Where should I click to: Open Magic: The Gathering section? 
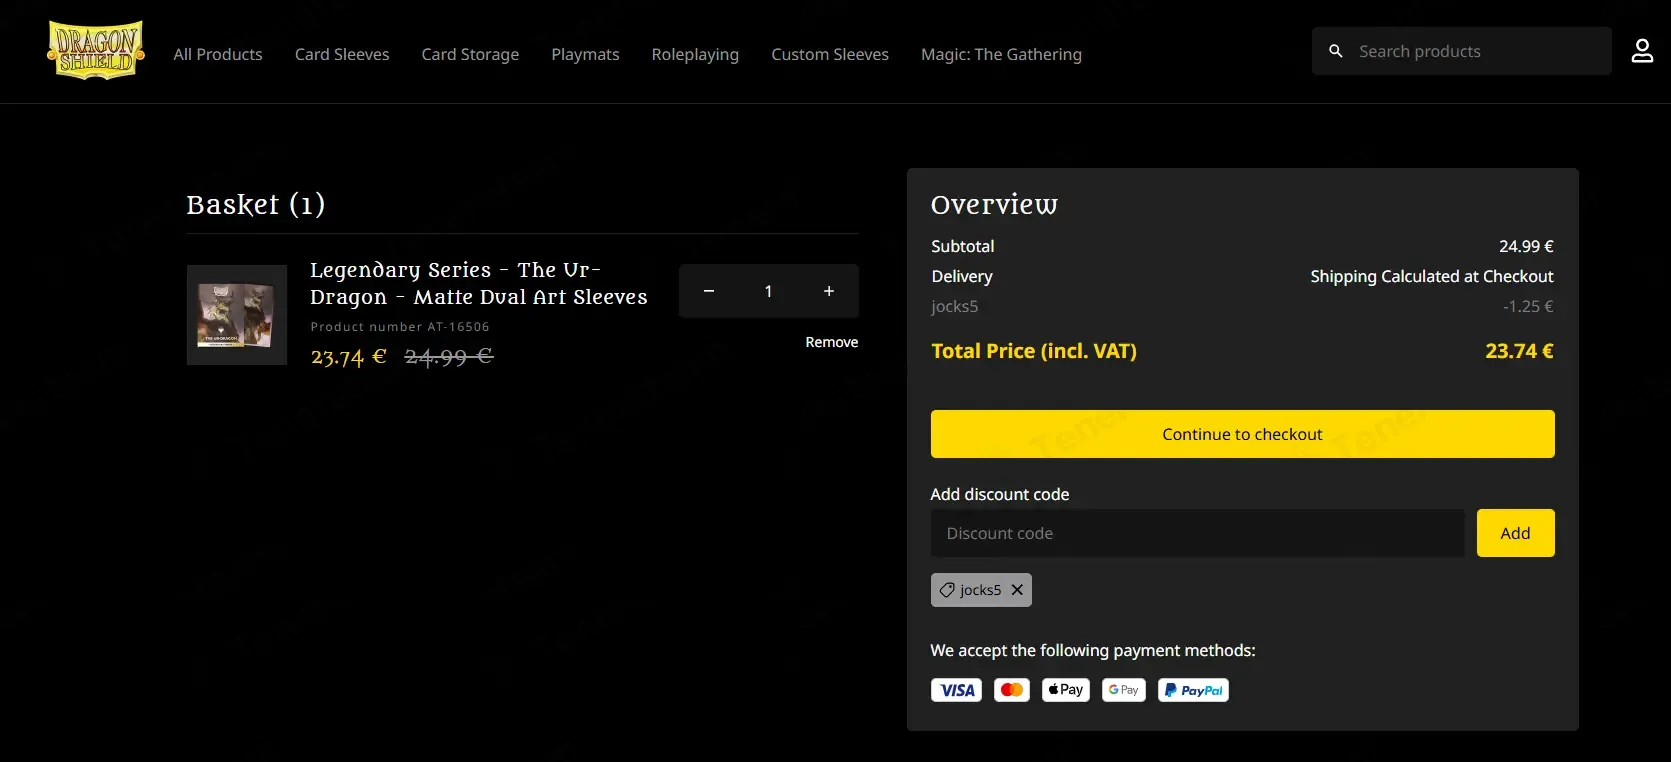pos(1001,54)
